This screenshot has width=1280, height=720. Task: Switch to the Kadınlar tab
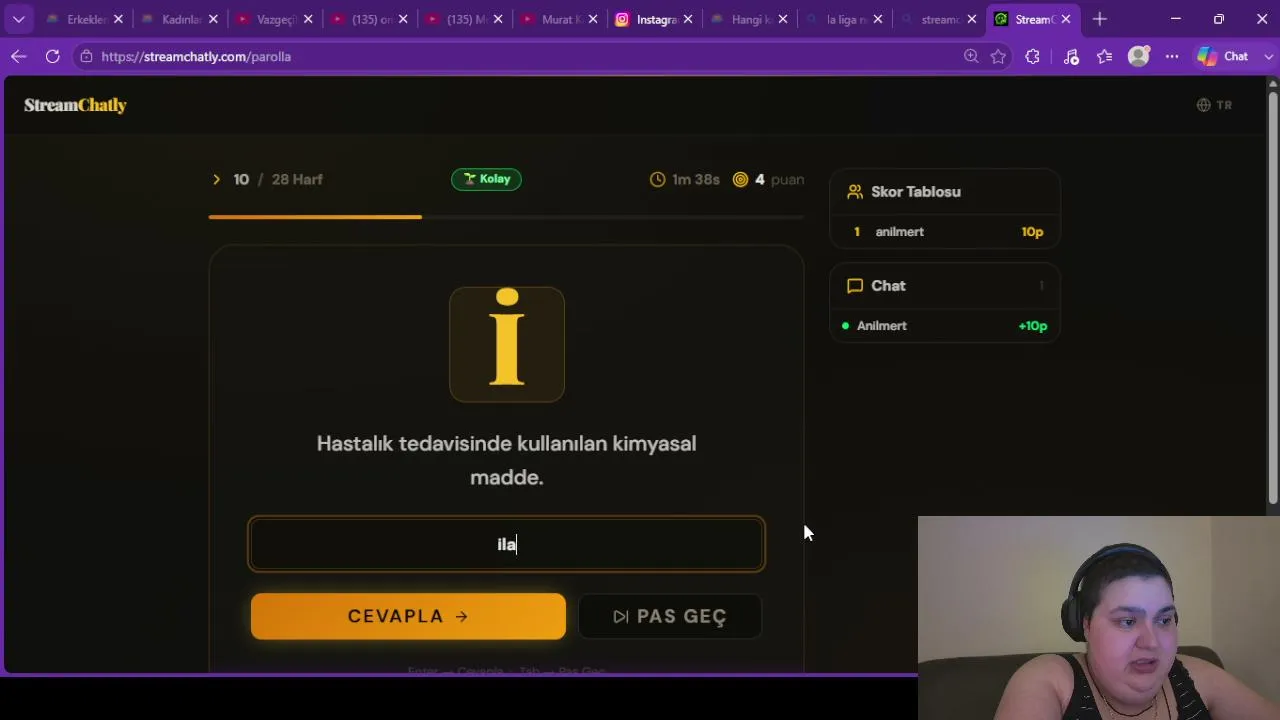179,20
